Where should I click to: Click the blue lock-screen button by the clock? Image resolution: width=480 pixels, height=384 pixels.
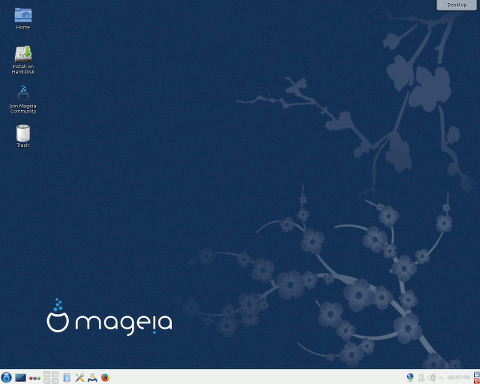(477, 374)
